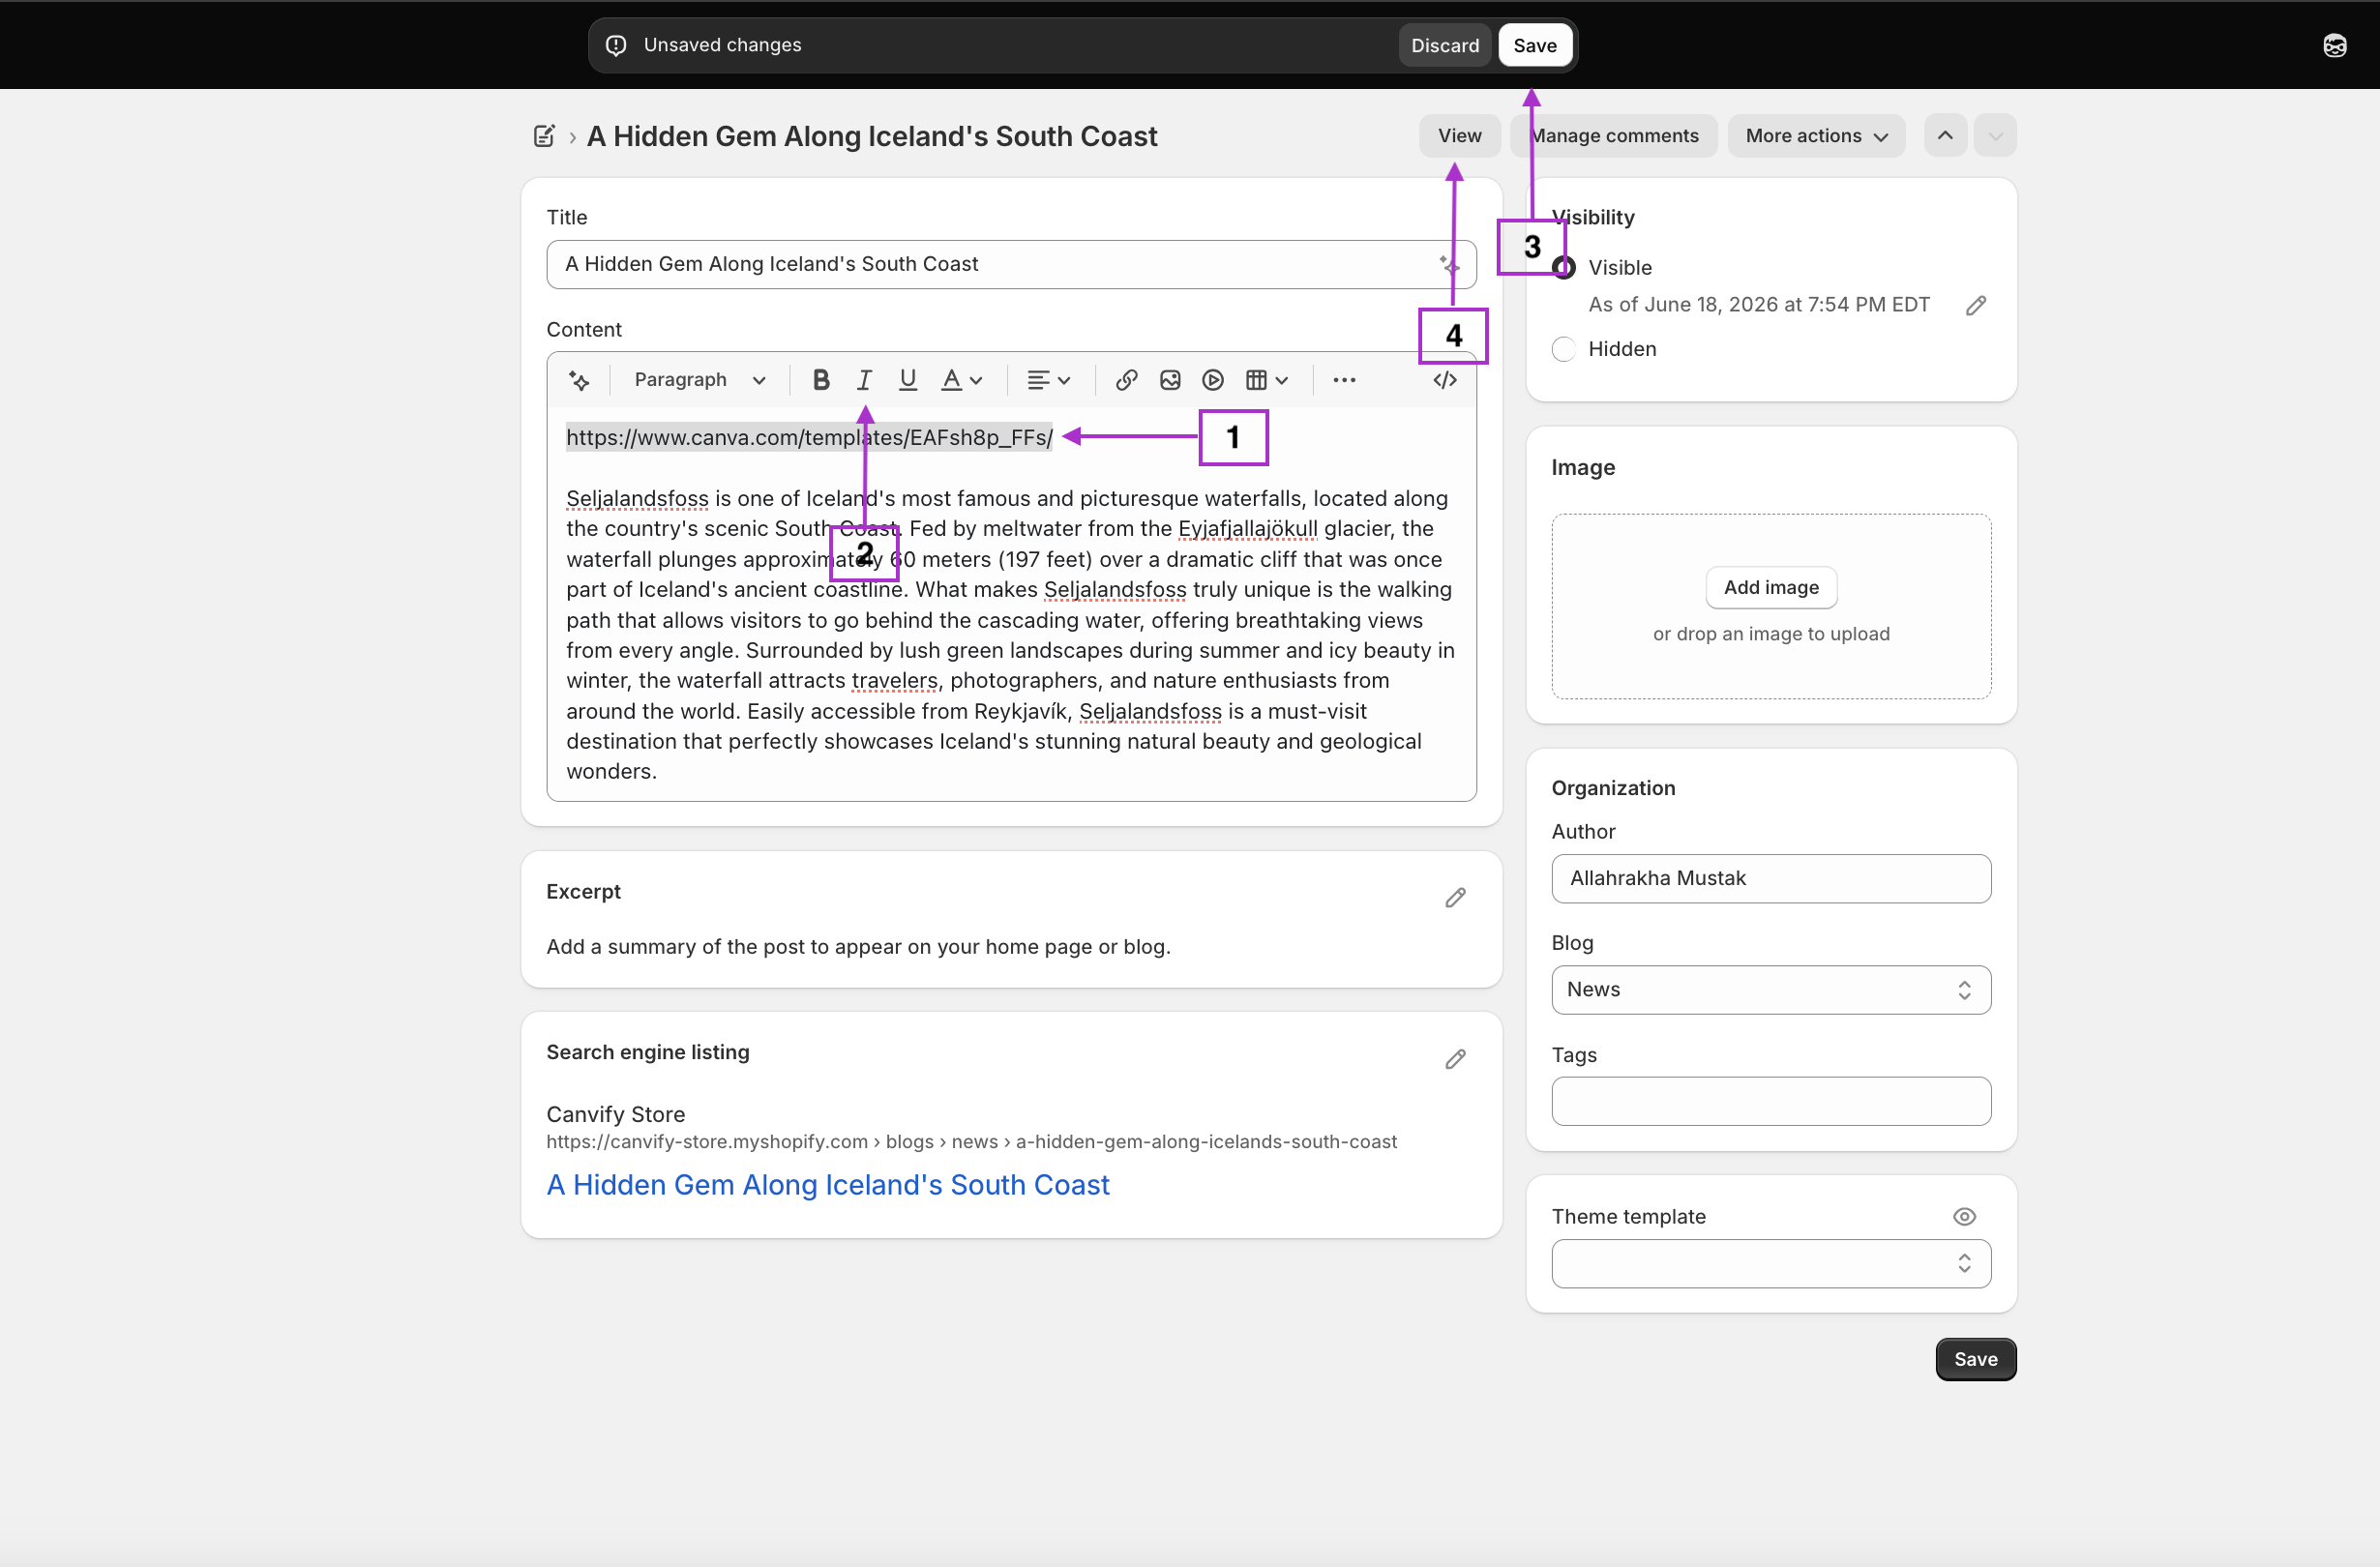Click into the Title input field

(1011, 265)
